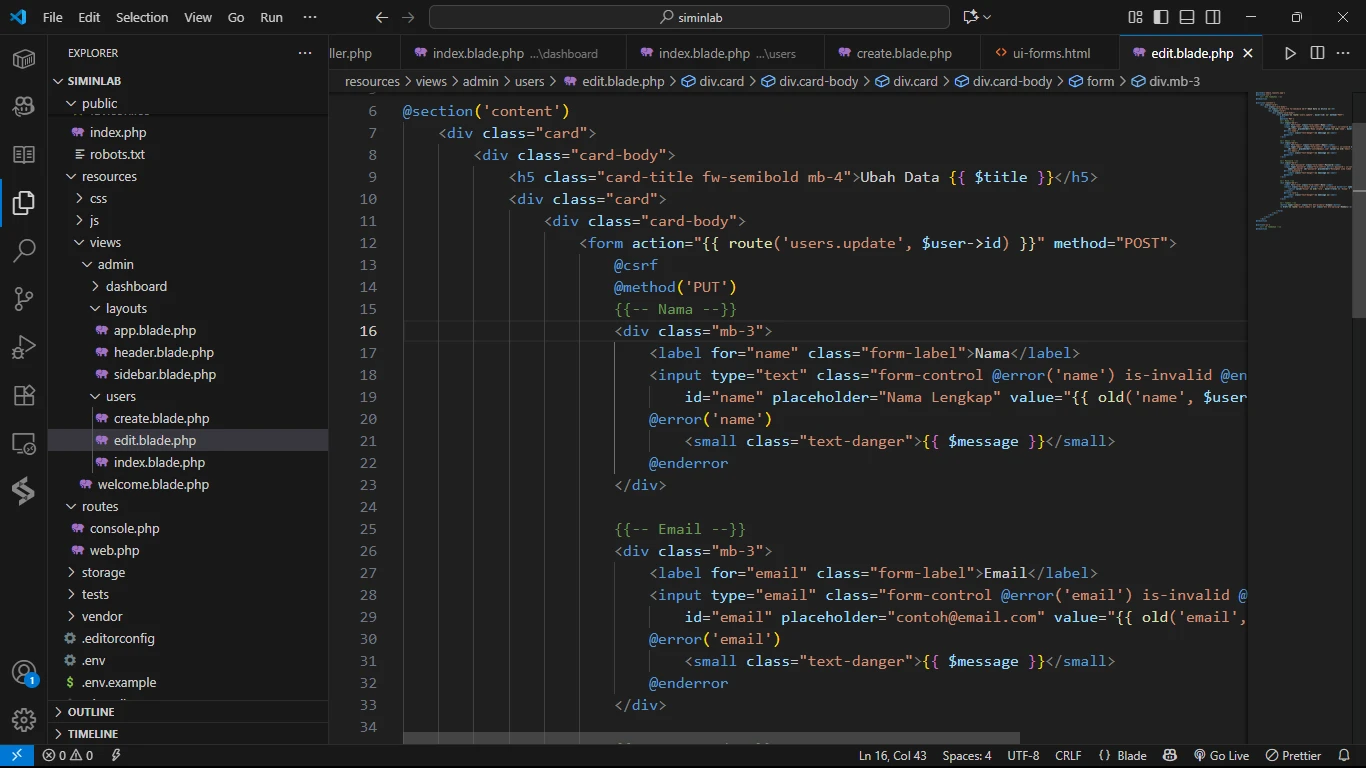
Task: Click the Blade language mode indicator
Action: click(1122, 756)
